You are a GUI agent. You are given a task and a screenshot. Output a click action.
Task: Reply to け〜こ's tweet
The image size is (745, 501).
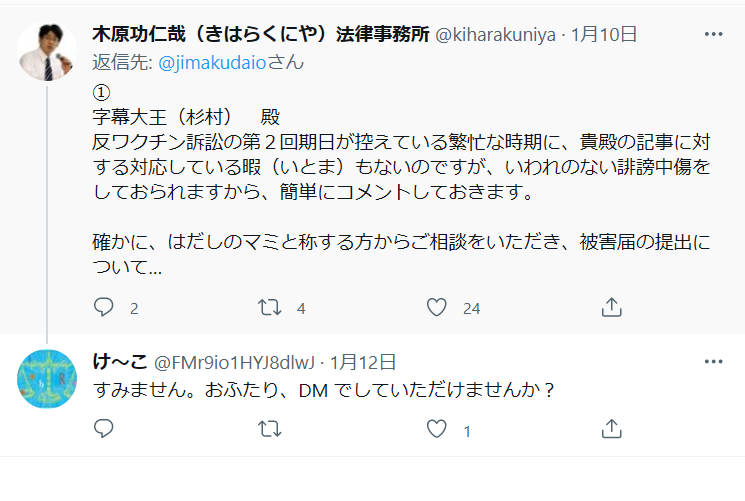(104, 430)
